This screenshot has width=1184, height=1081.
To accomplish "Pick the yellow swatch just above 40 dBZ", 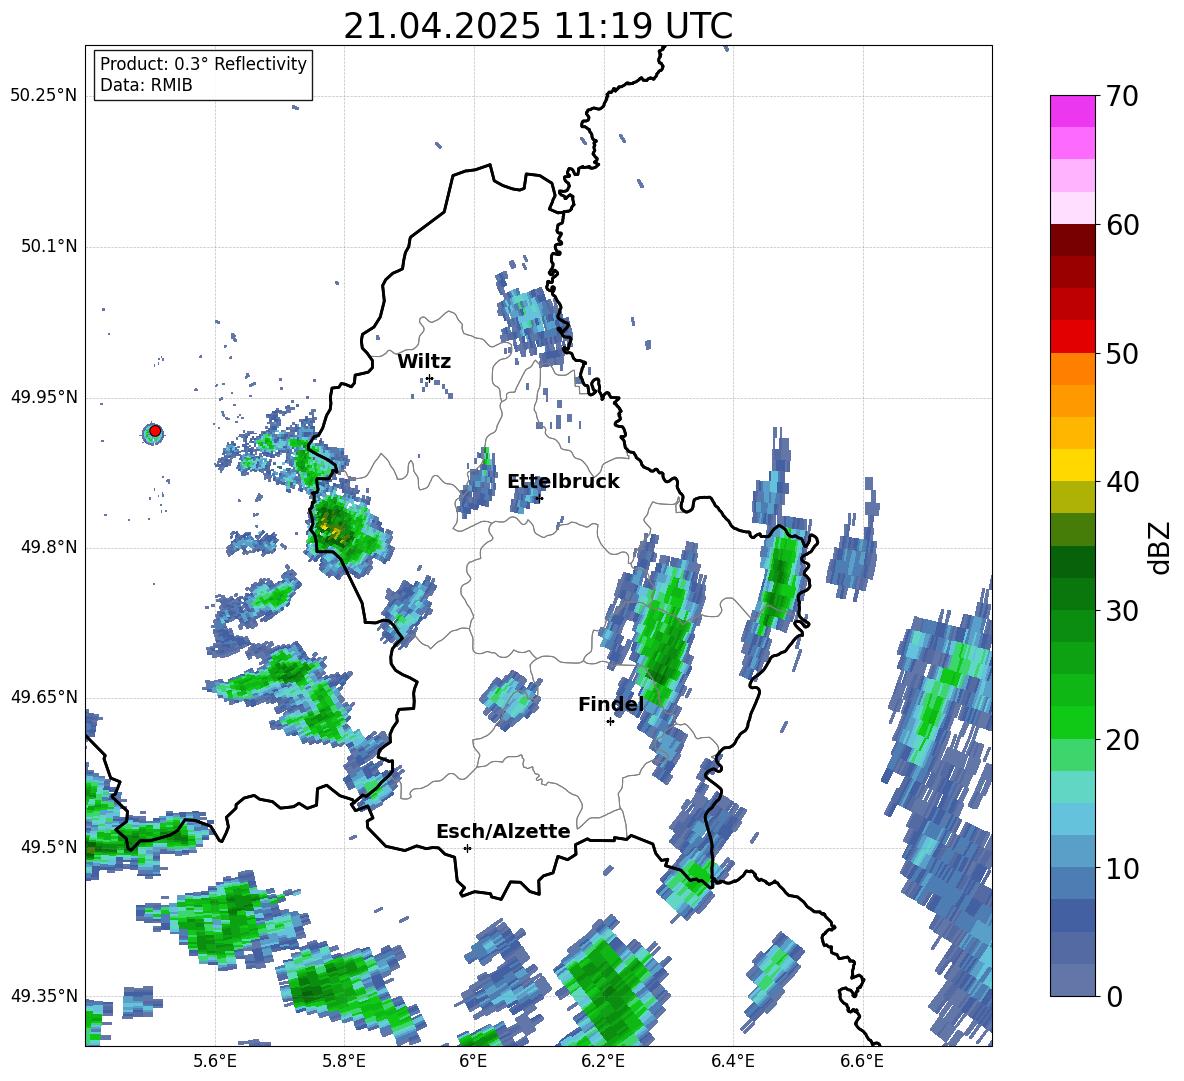I will [1072, 465].
